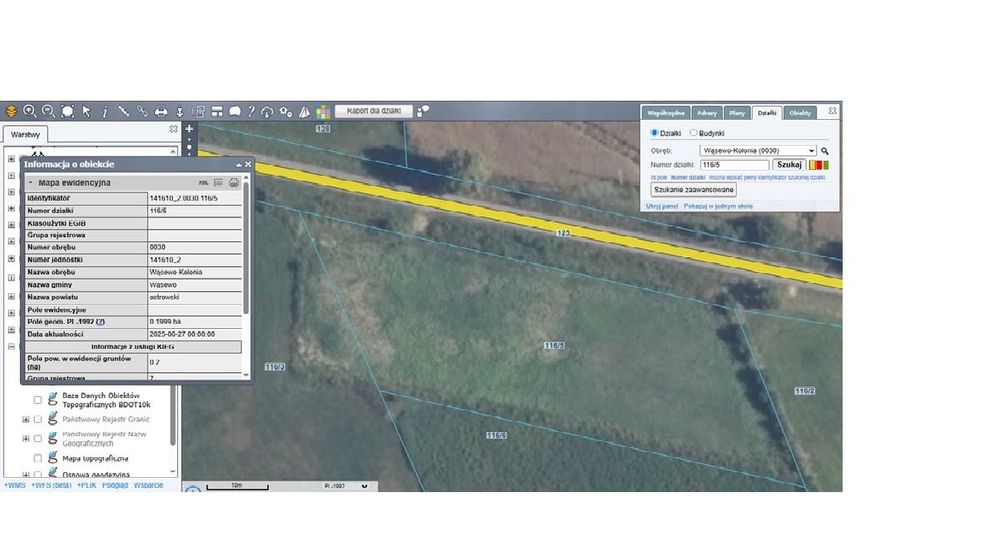This screenshot has width=1000, height=557.
Task: Click the Podgląd link
Action: (x=115, y=486)
